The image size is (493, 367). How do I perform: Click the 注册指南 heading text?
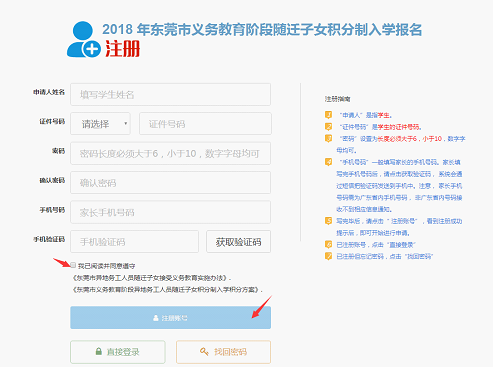click(337, 99)
